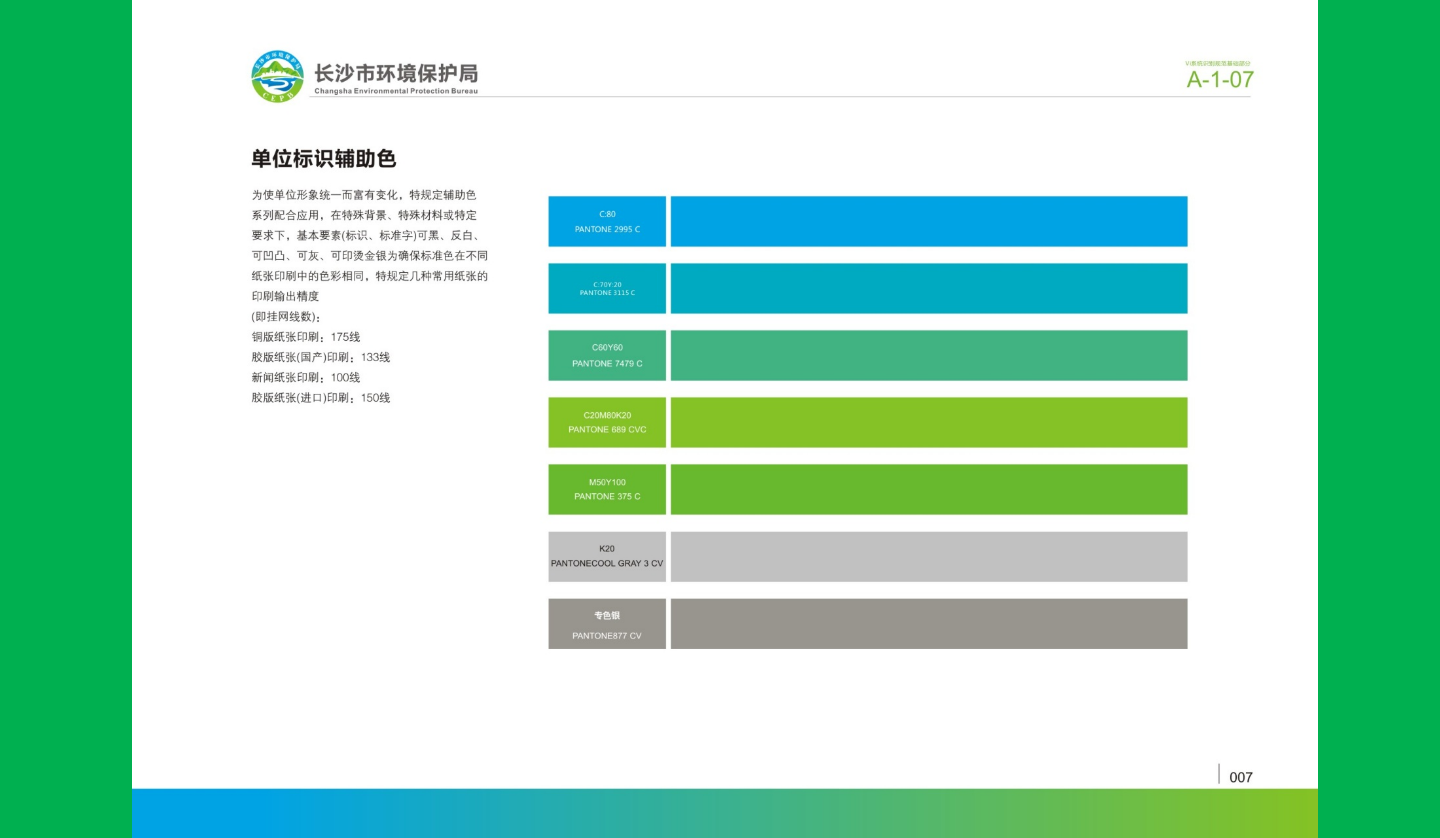Viewport: 1440px width, 838px height.
Task: Click the PANTONE 689 CVC label block
Action: click(606, 422)
